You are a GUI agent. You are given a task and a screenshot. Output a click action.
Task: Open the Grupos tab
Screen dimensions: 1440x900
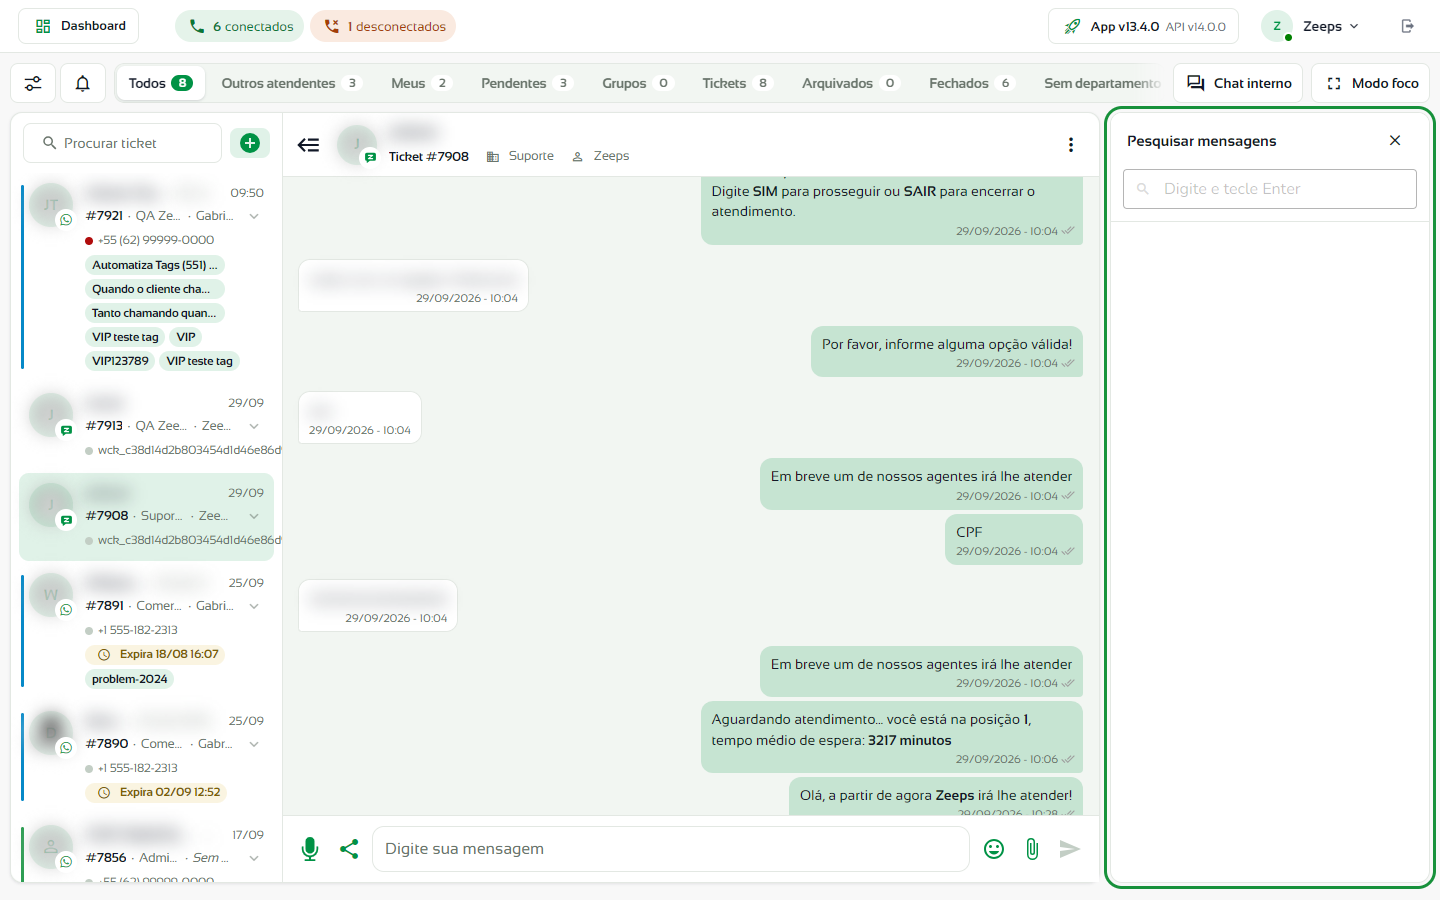[x=637, y=83]
